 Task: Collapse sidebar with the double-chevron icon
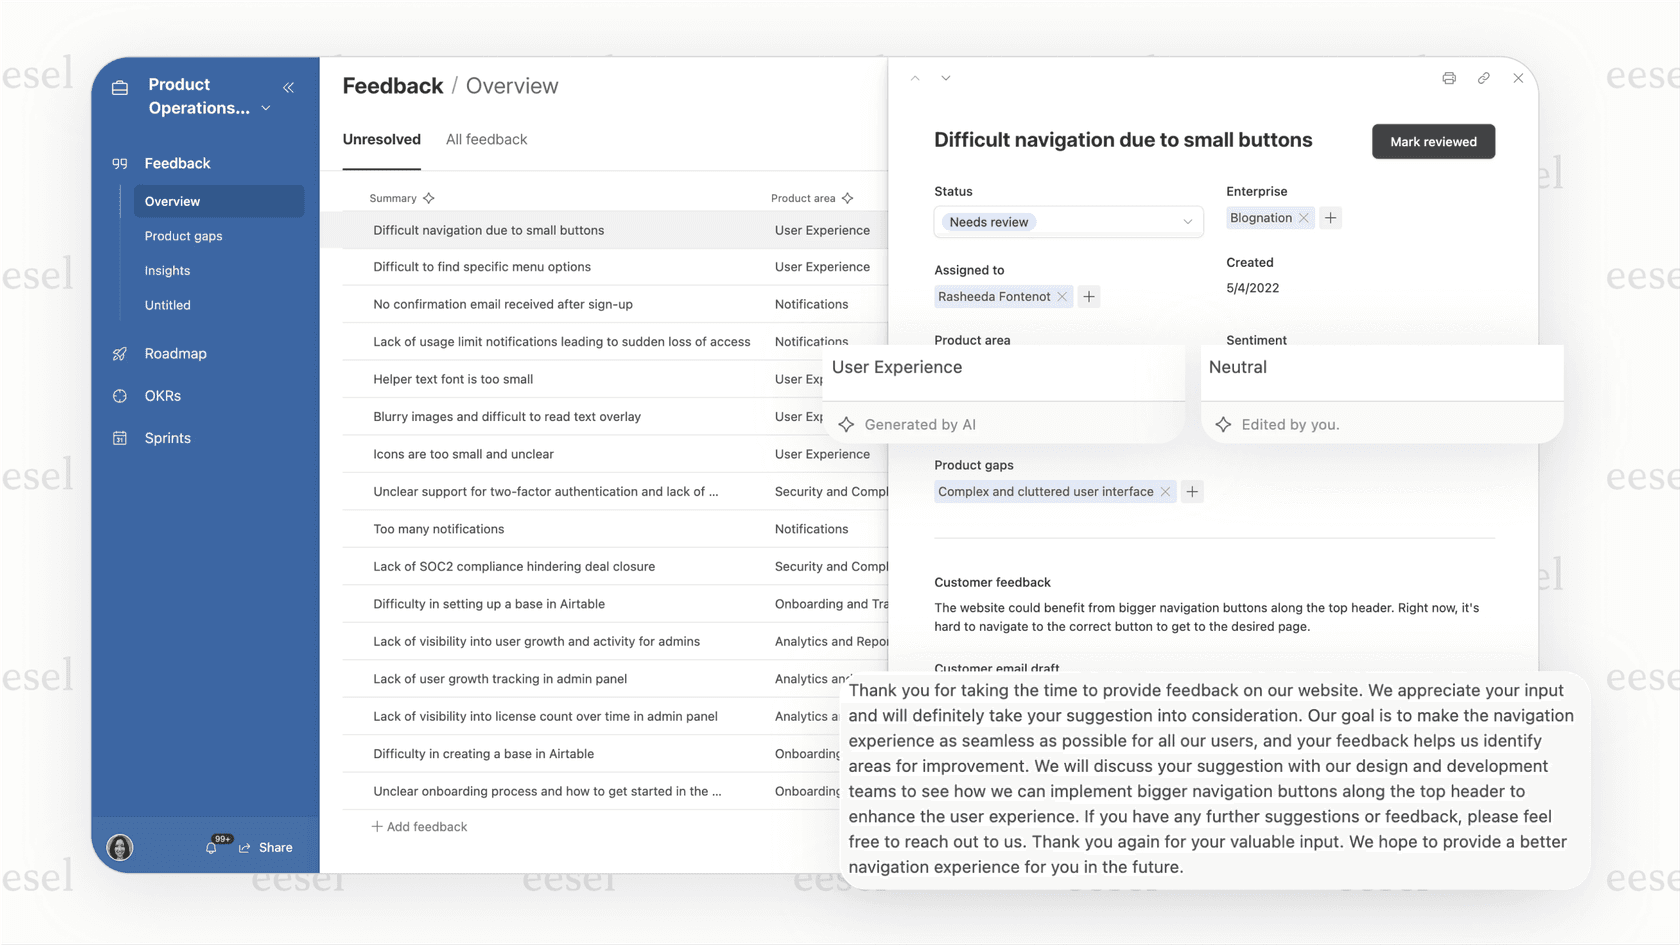click(288, 87)
